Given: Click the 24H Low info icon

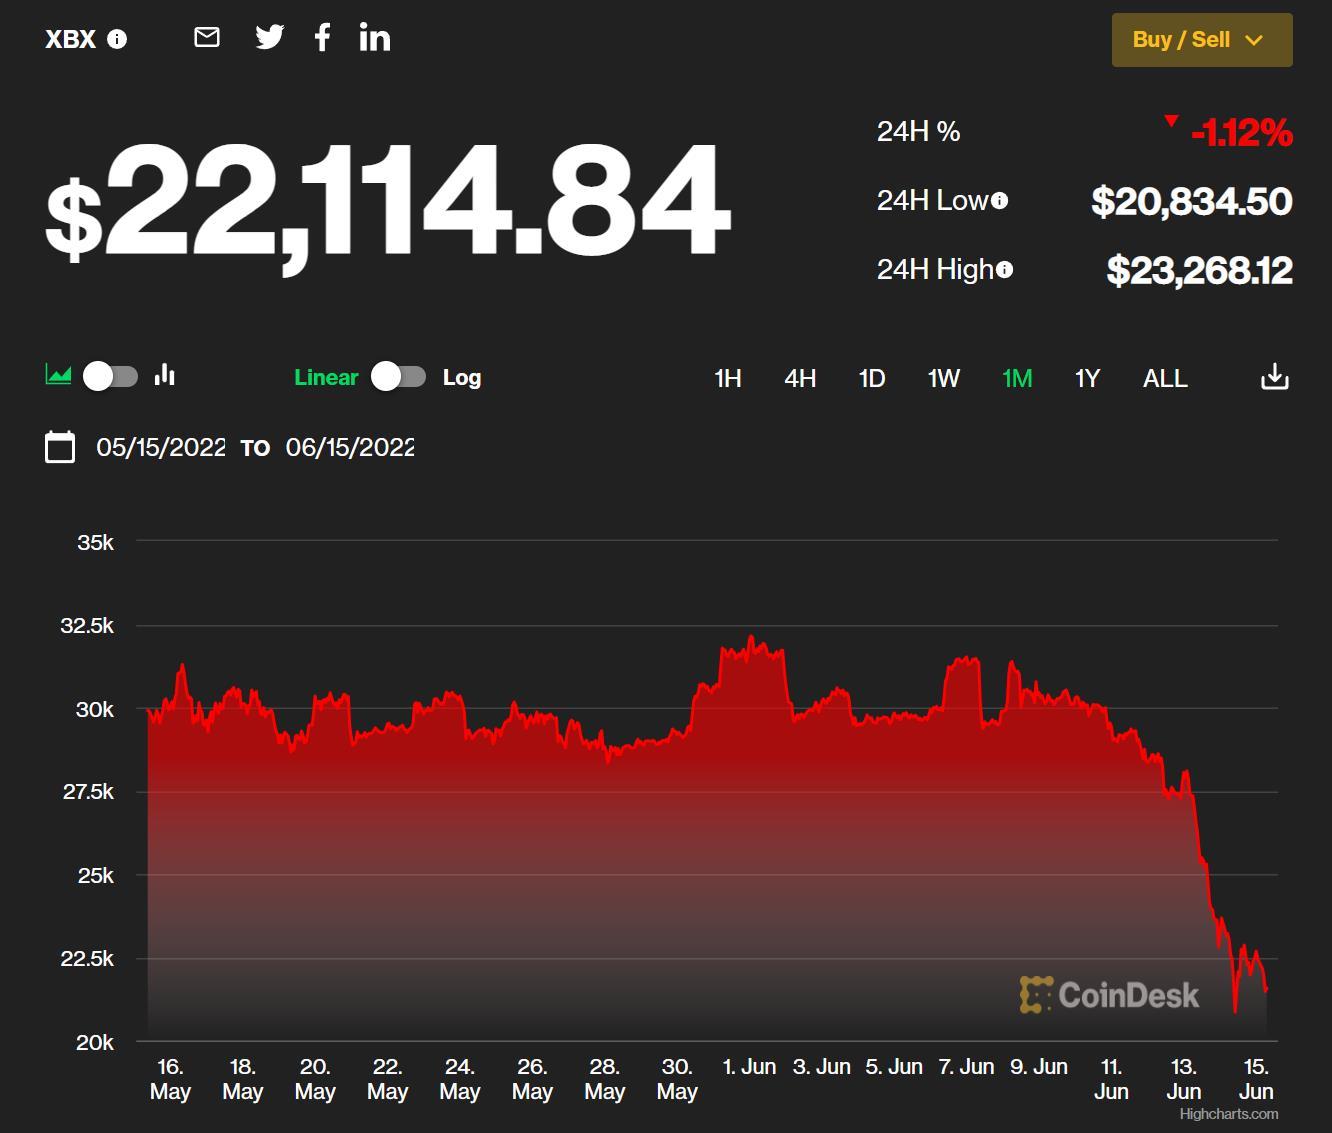Looking at the screenshot, I should [x=999, y=201].
